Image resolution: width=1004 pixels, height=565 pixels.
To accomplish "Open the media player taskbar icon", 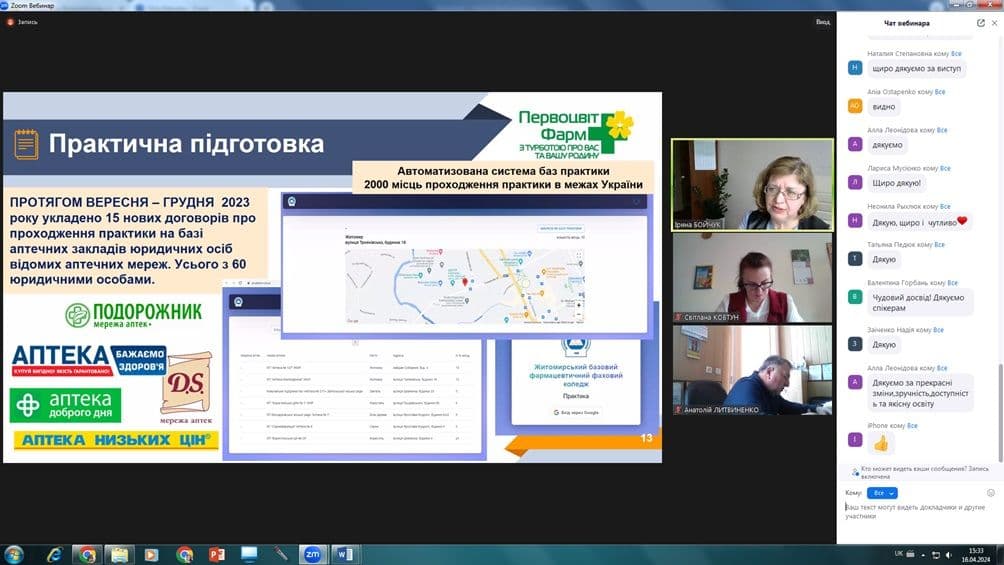I will coord(152,554).
